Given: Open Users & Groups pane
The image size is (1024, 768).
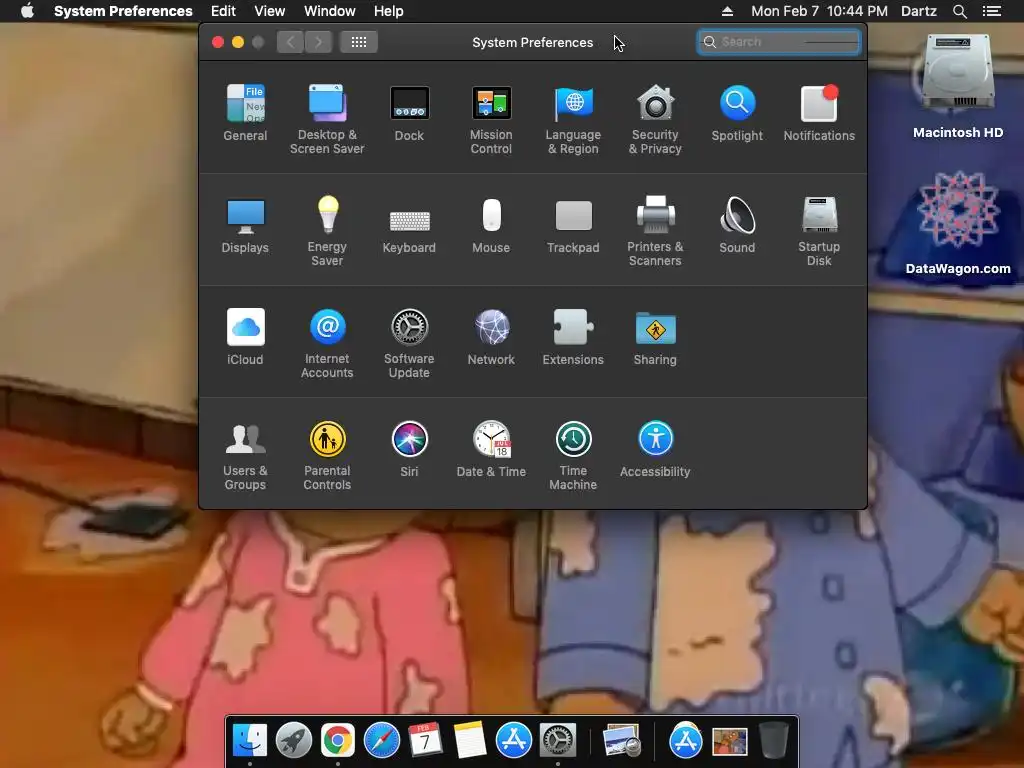Looking at the screenshot, I should 245,456.
